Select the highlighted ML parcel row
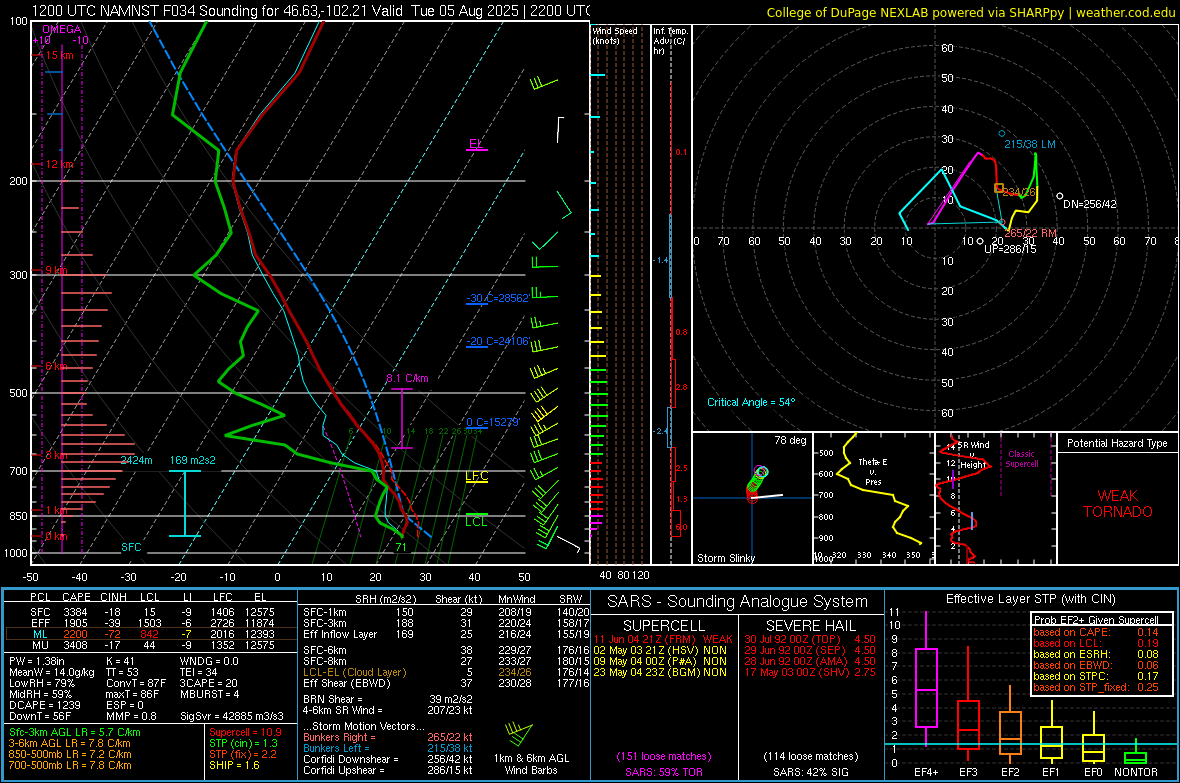This screenshot has width=1180, height=783. [151, 634]
